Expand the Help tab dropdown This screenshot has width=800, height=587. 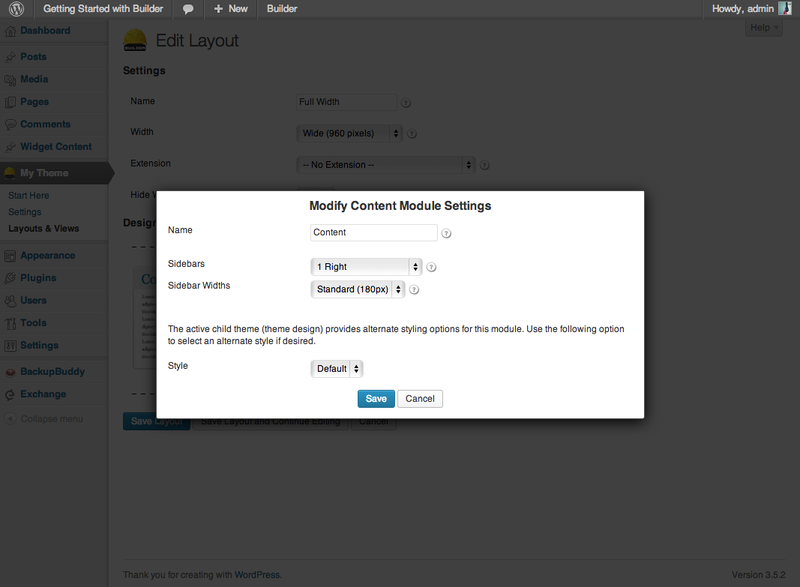click(x=763, y=28)
